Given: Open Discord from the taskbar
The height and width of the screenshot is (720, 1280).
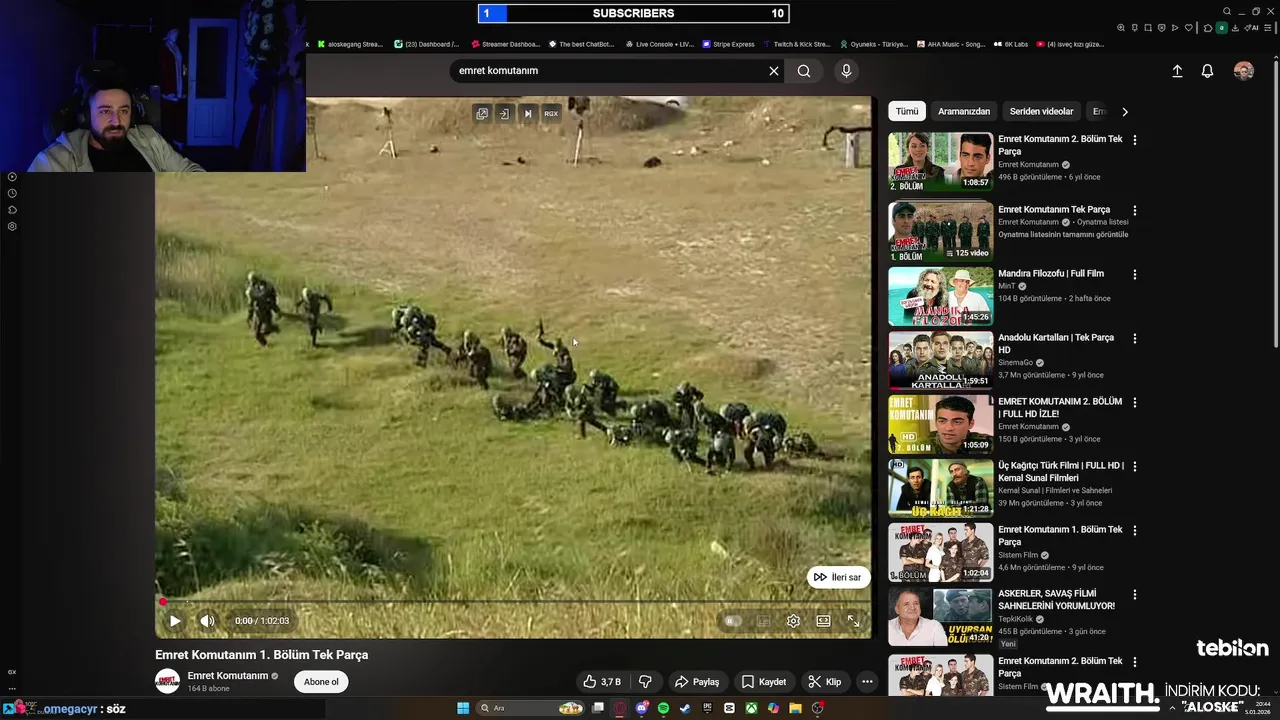Looking at the screenshot, I should 641,708.
